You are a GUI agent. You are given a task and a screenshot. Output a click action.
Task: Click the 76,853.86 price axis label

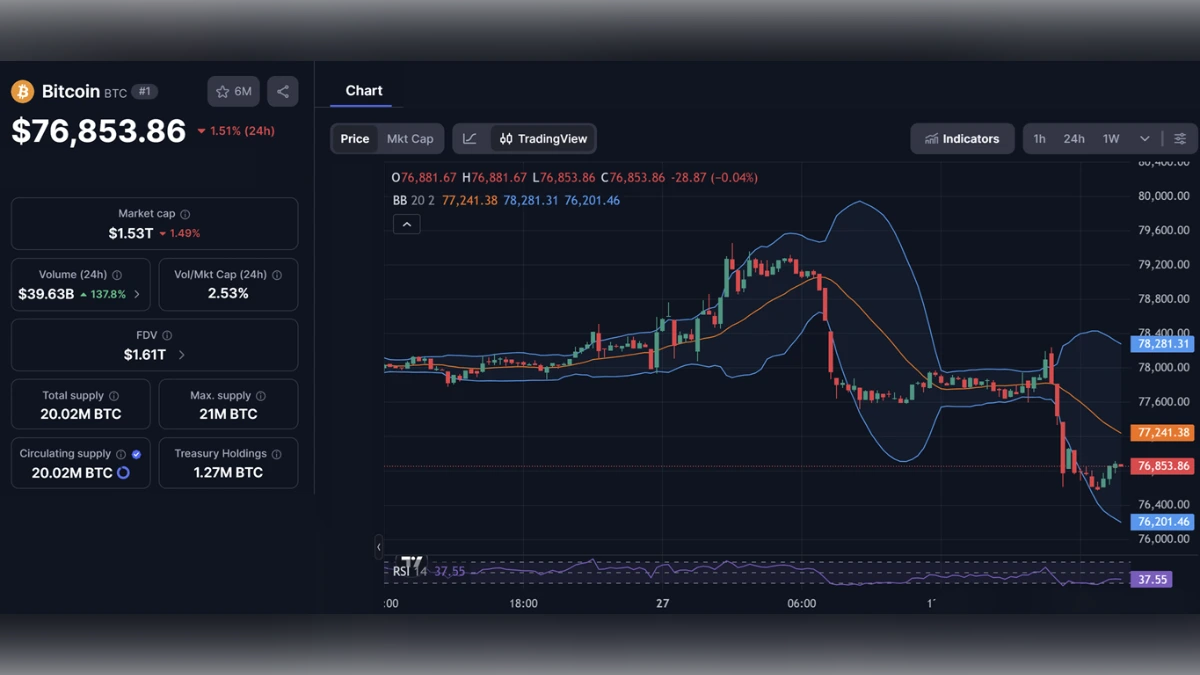tap(1161, 465)
